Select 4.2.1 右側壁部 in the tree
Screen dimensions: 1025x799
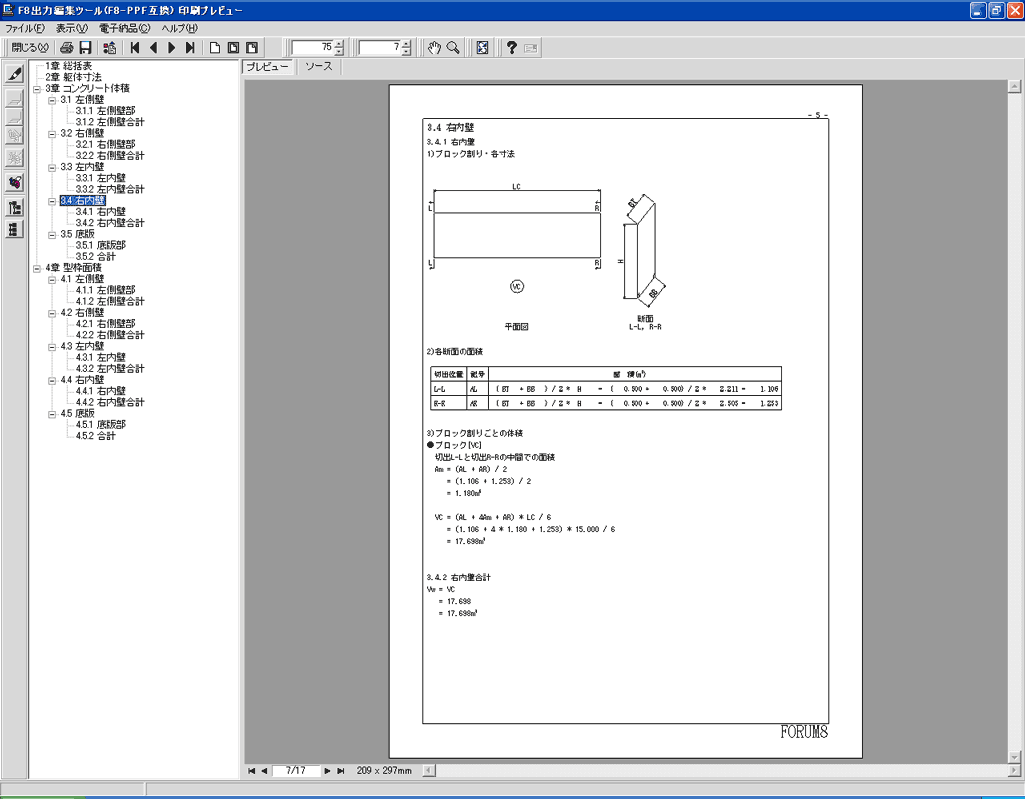pos(105,324)
